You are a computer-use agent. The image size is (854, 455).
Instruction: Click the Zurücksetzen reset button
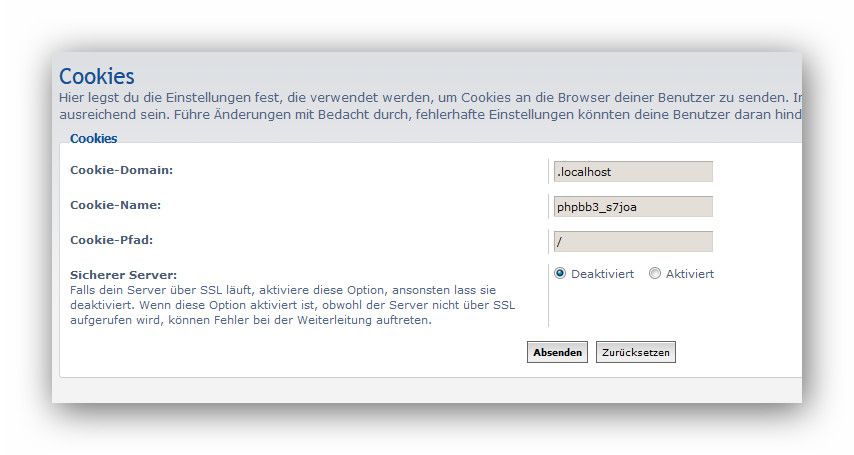click(x=636, y=352)
